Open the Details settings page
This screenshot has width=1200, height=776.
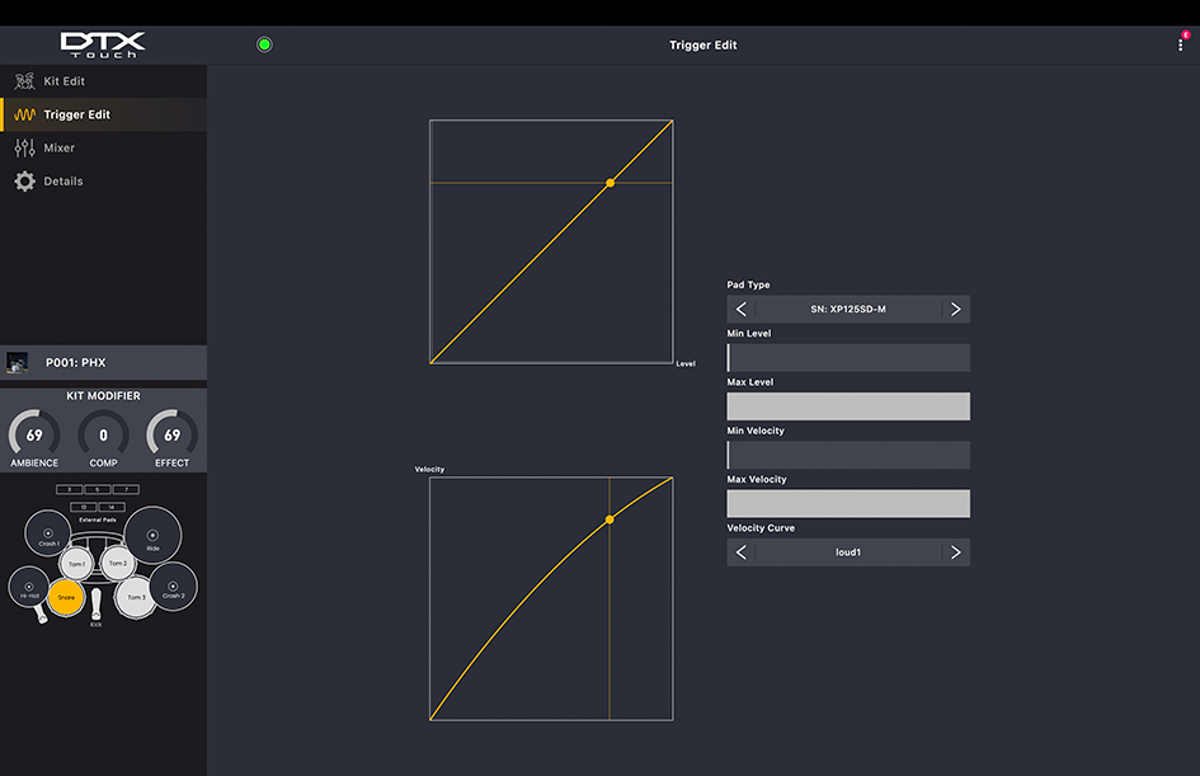(63, 181)
